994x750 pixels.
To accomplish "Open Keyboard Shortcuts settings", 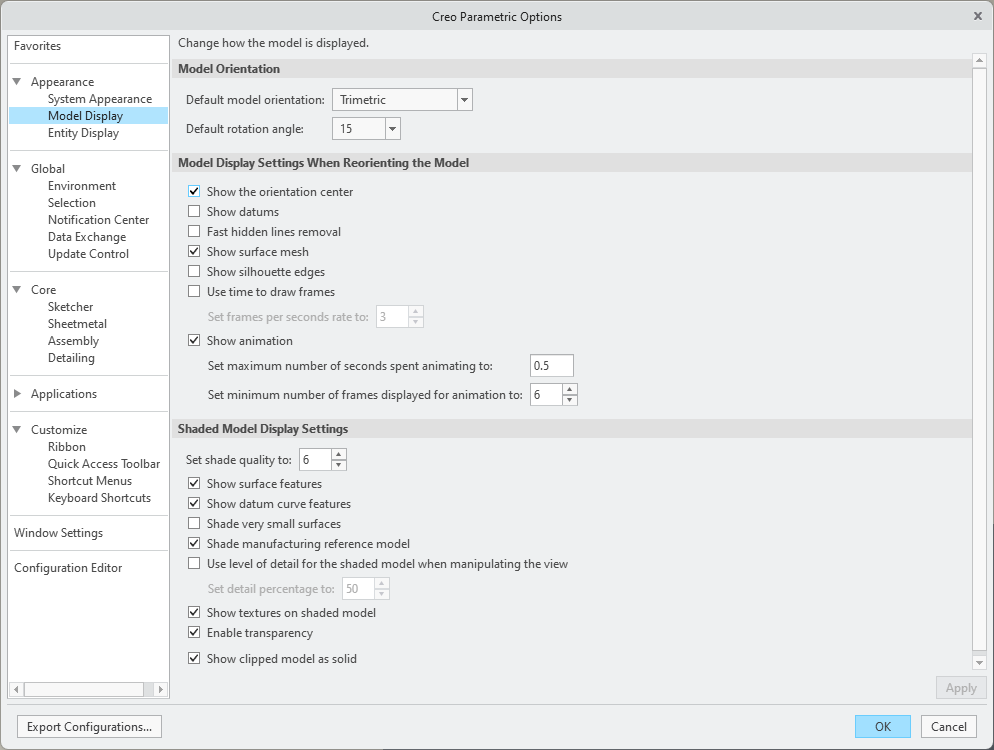I will (99, 498).
